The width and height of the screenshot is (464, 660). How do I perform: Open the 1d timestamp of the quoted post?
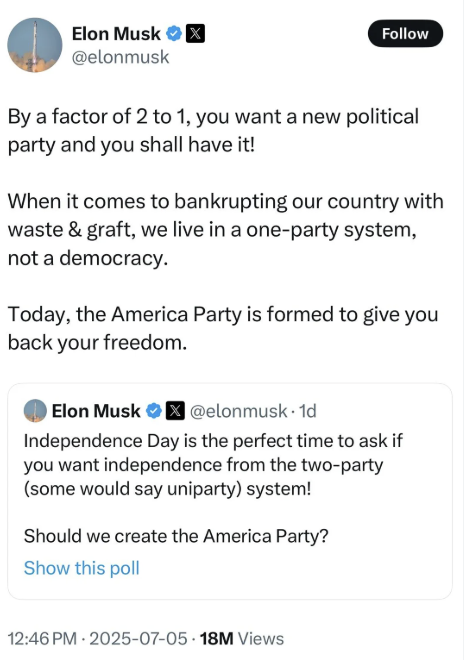pyautogui.click(x=308, y=411)
